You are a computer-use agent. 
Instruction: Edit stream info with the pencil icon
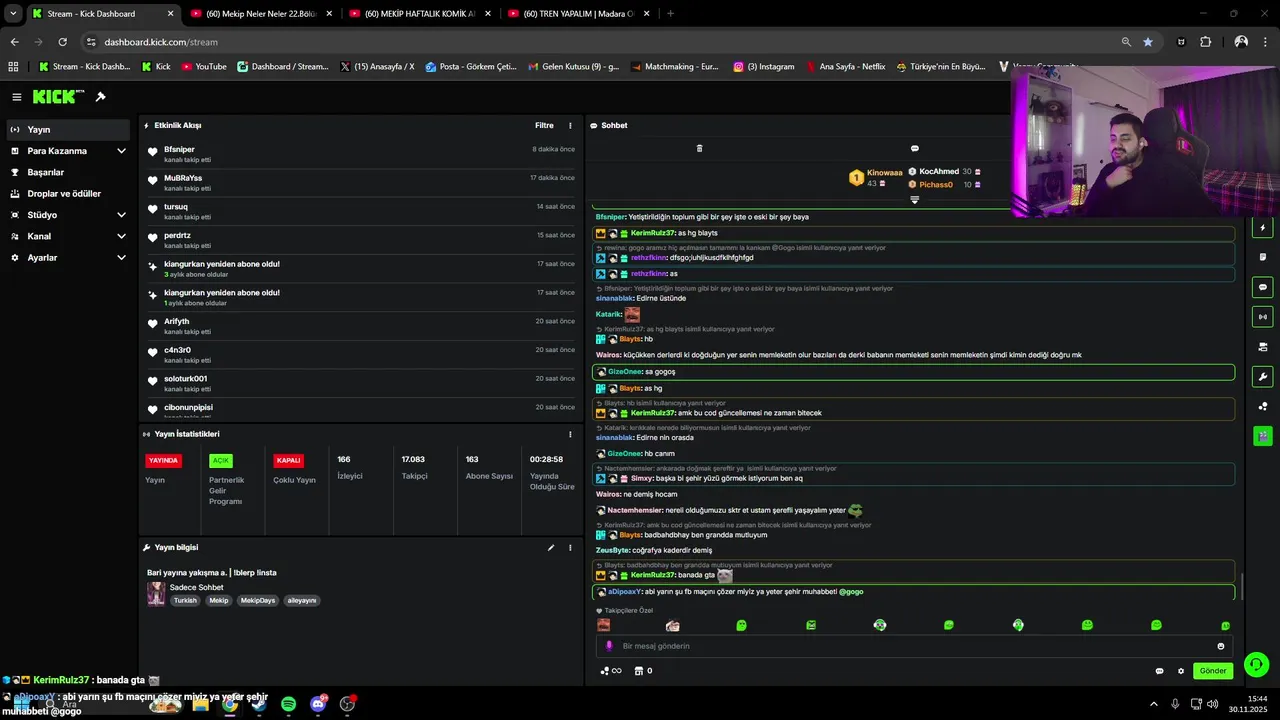(551, 548)
